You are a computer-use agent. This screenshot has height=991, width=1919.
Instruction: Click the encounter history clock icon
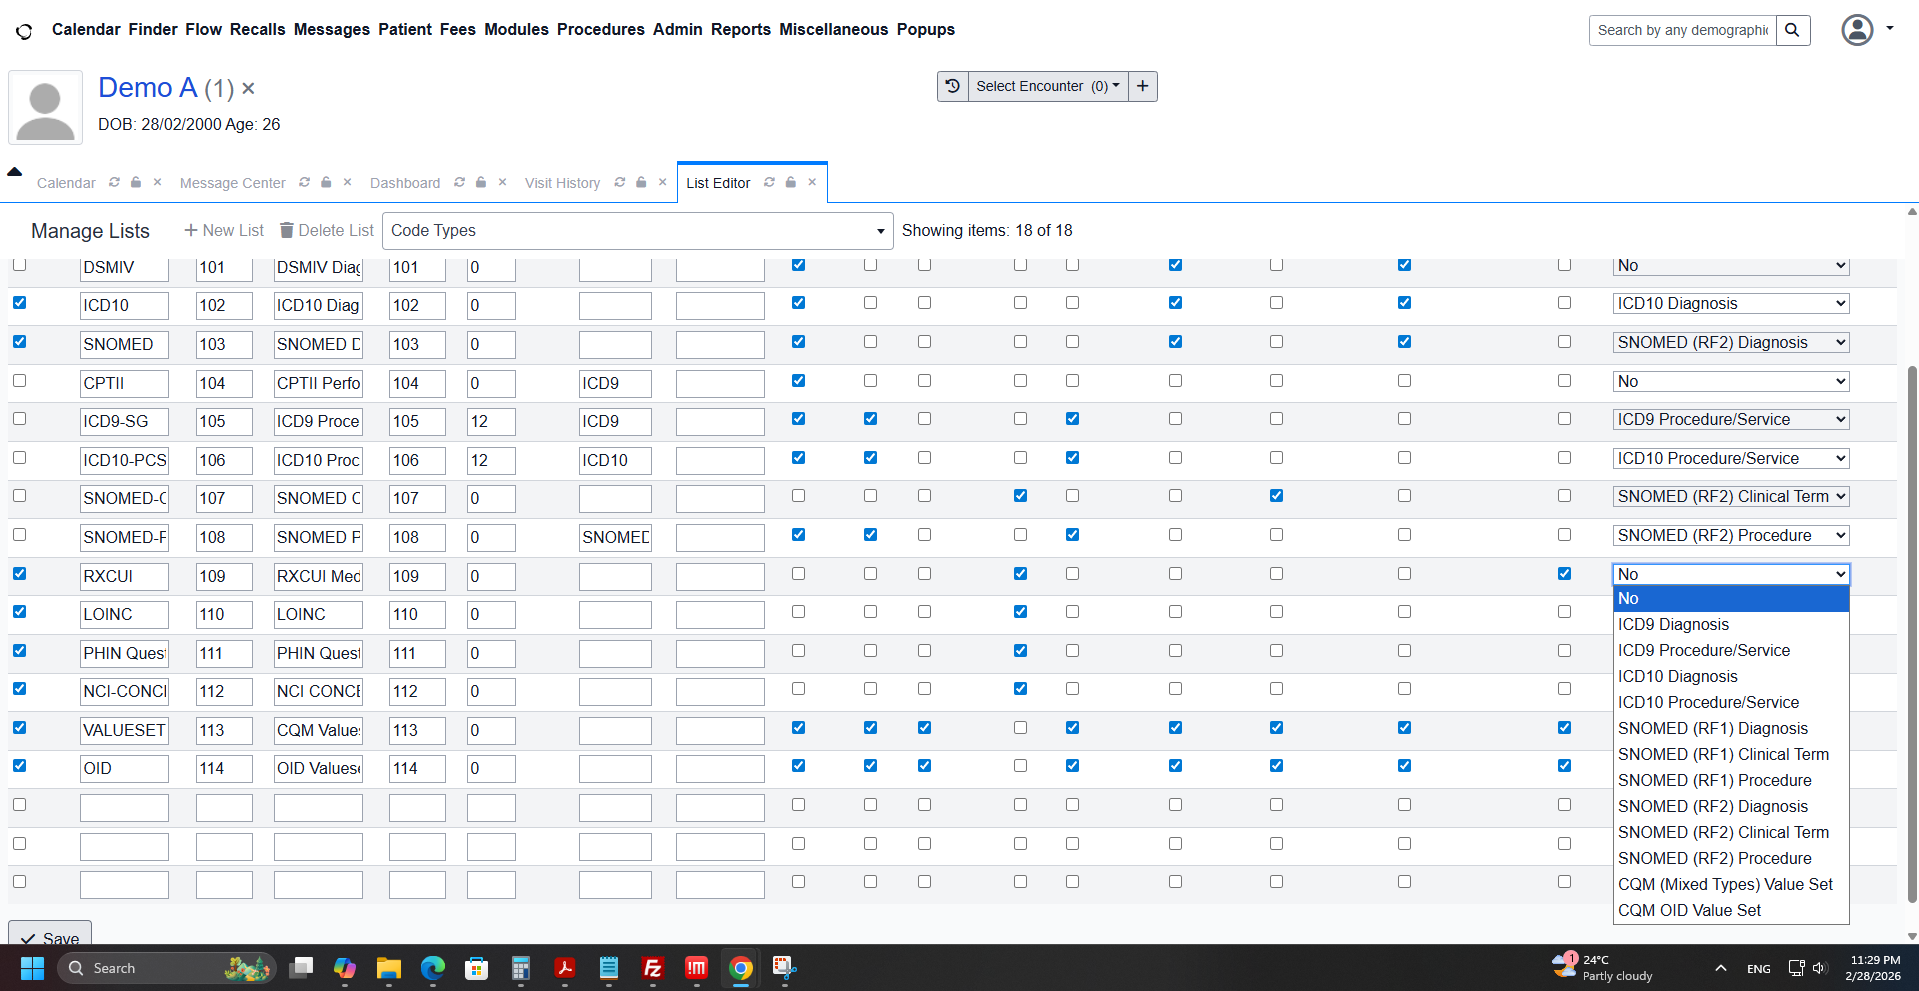tap(952, 86)
